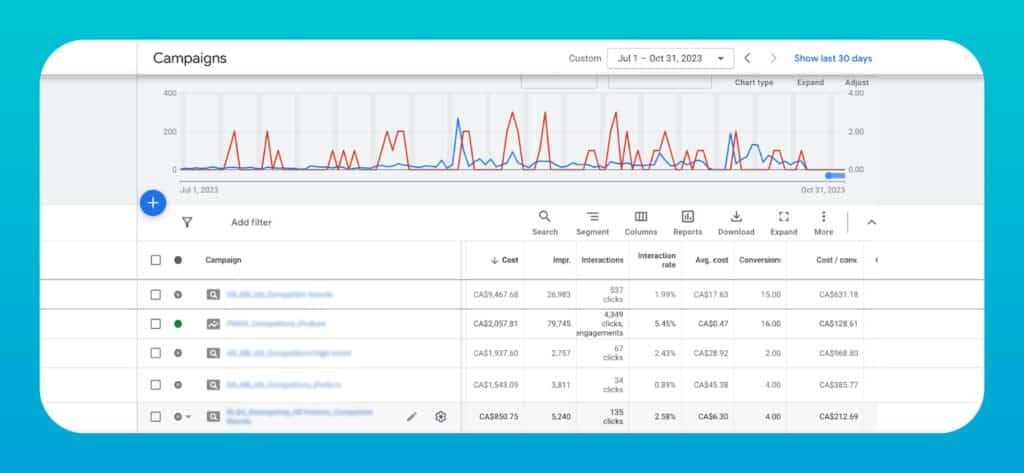Click paused status icon in CA$9,467.68 row
Viewport: 1024px width, 473px height.
[178, 295]
